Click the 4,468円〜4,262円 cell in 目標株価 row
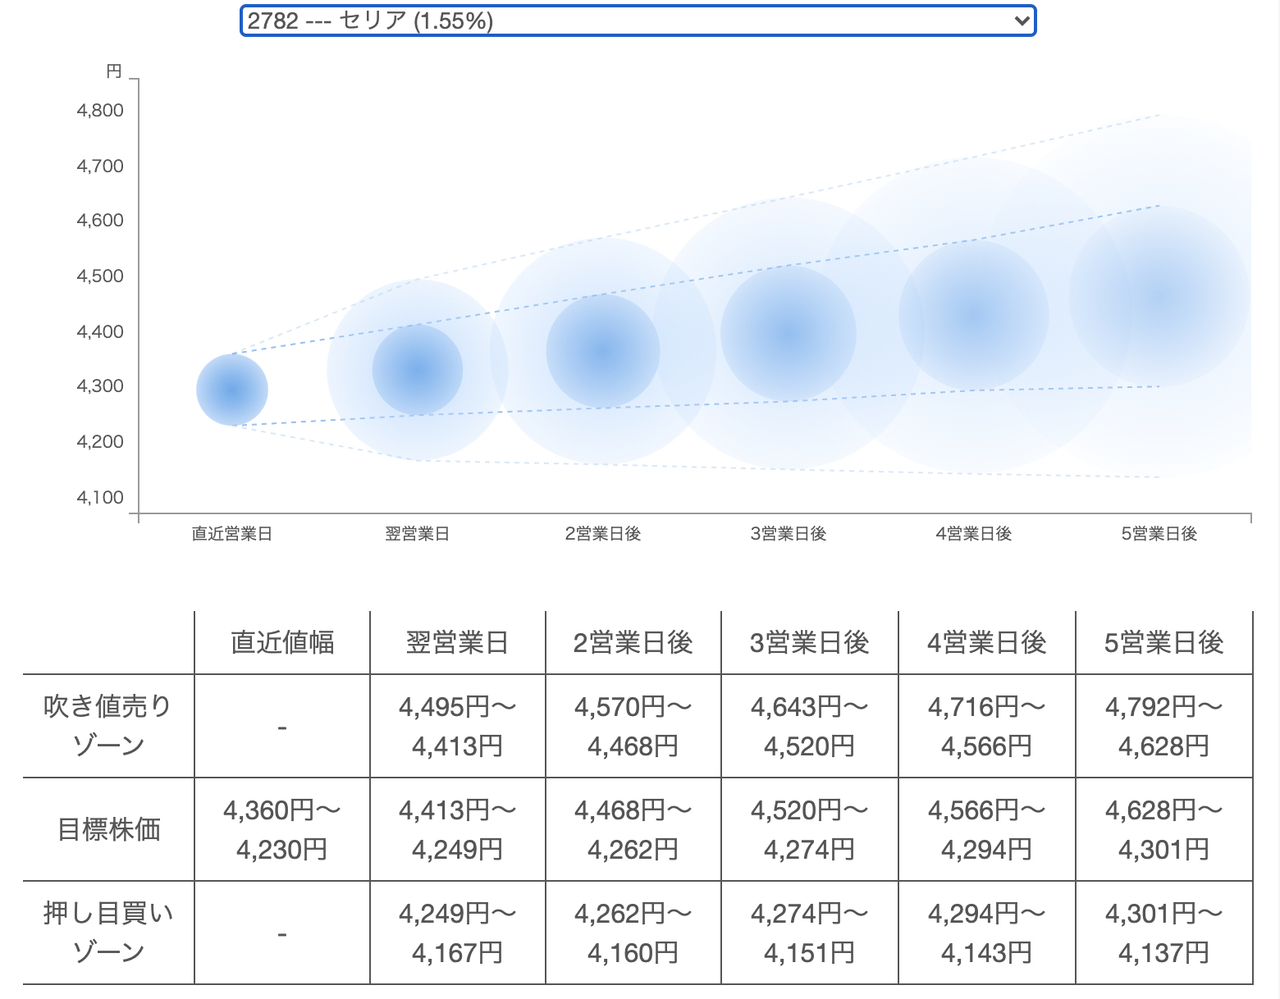The width and height of the screenshot is (1280, 999). click(x=634, y=829)
